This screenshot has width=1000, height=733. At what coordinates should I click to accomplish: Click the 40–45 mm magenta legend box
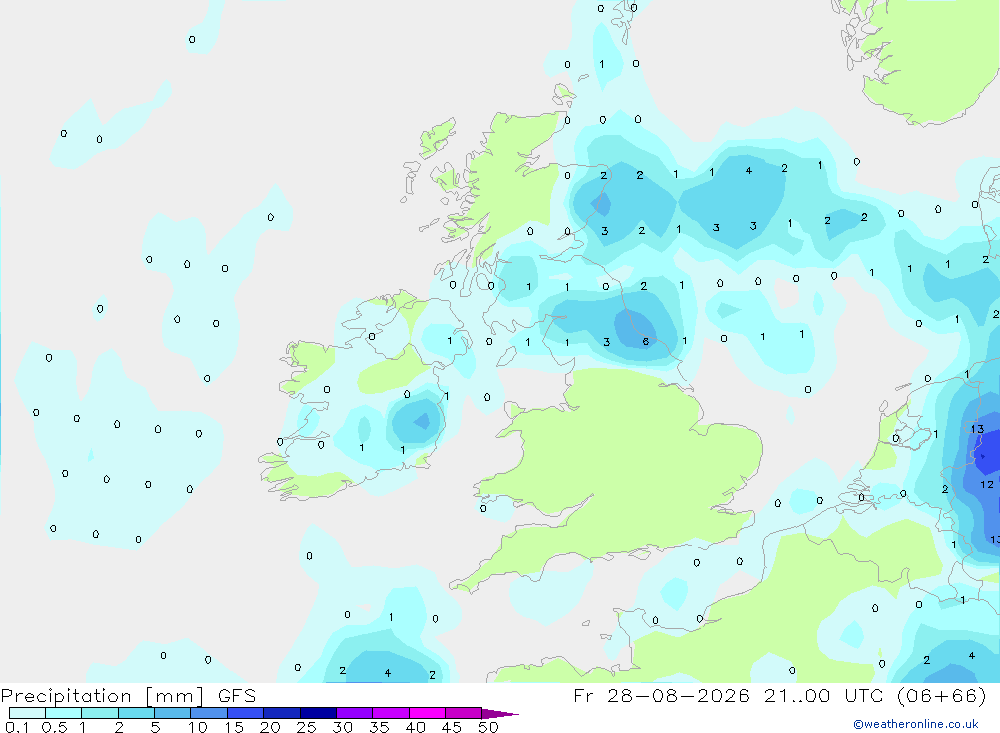(x=427, y=713)
